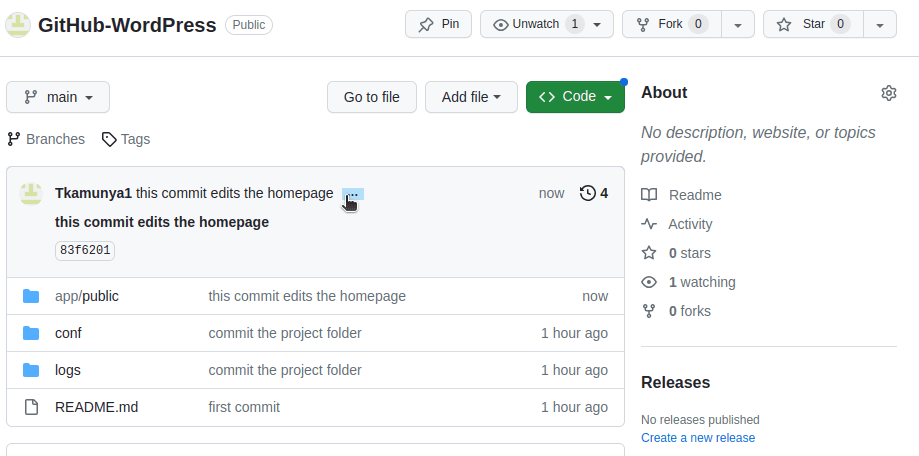Open 'first commit' message link
The image size is (919, 456).
[244, 407]
